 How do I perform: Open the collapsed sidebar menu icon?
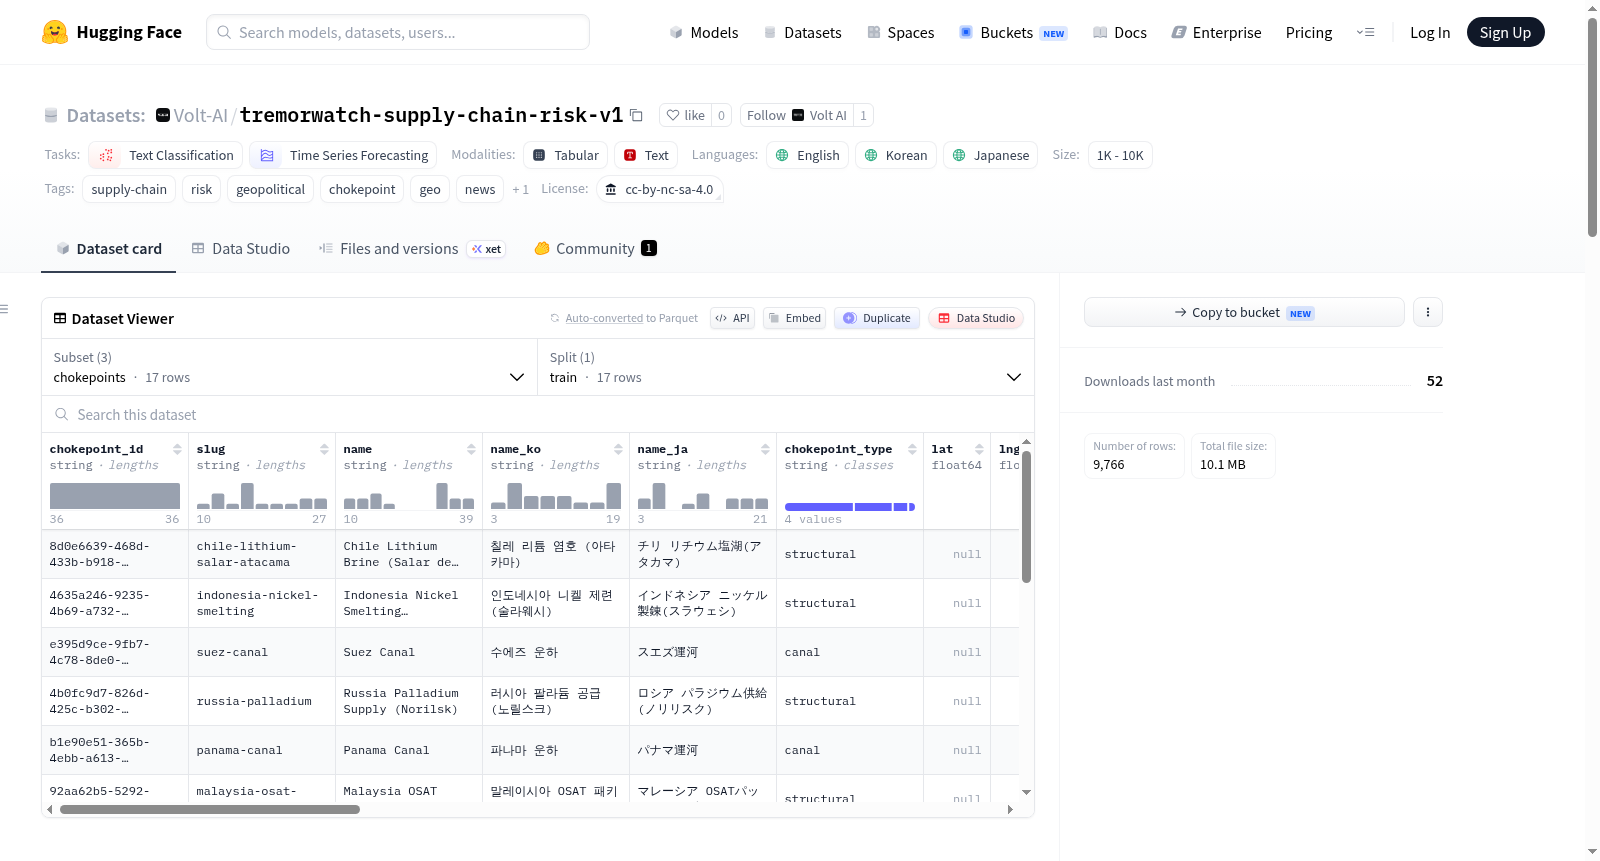pos(4,309)
